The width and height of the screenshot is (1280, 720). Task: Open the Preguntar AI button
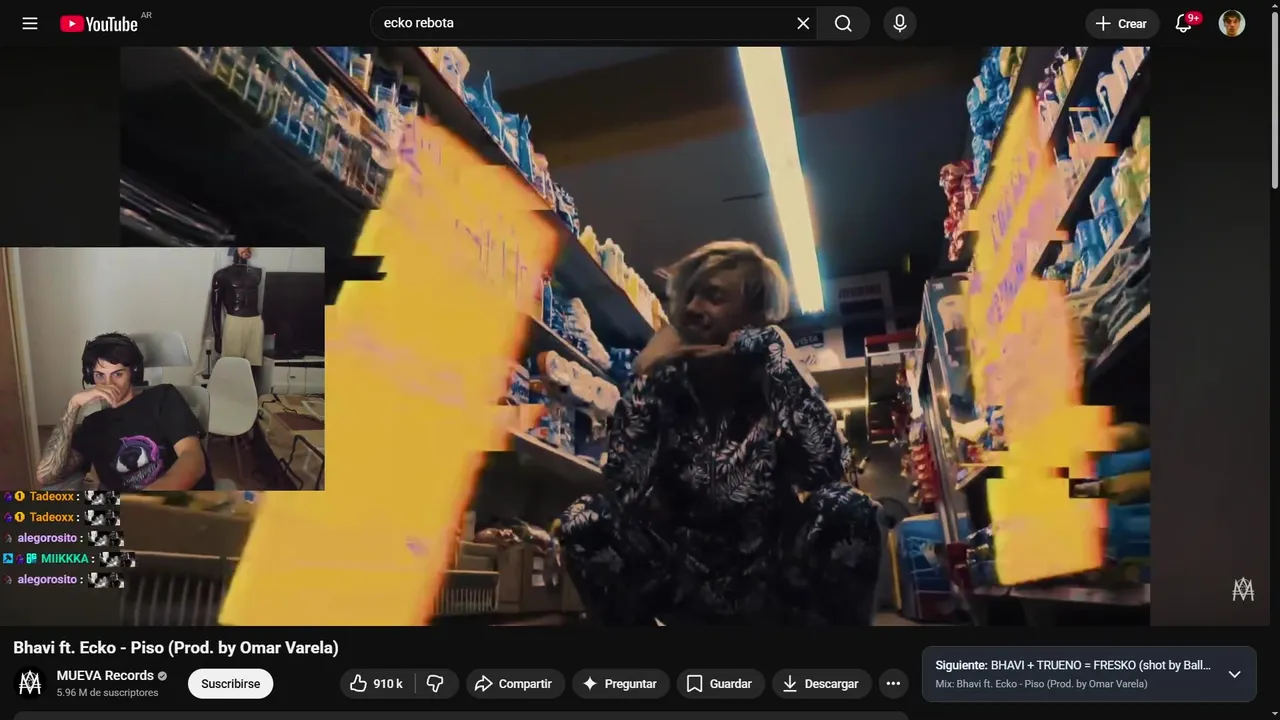[620, 684]
